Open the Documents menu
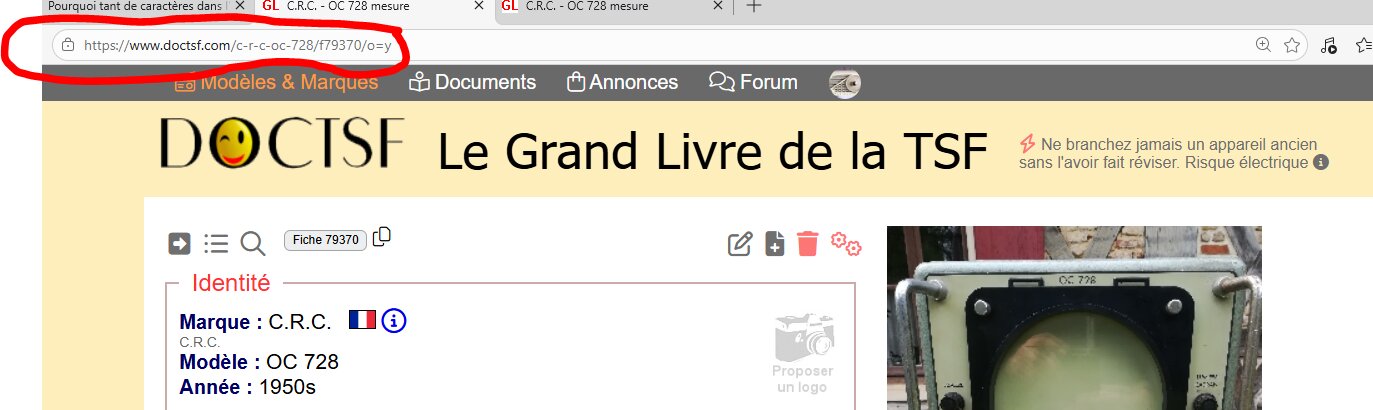The width and height of the screenshot is (1373, 410). 473,82
